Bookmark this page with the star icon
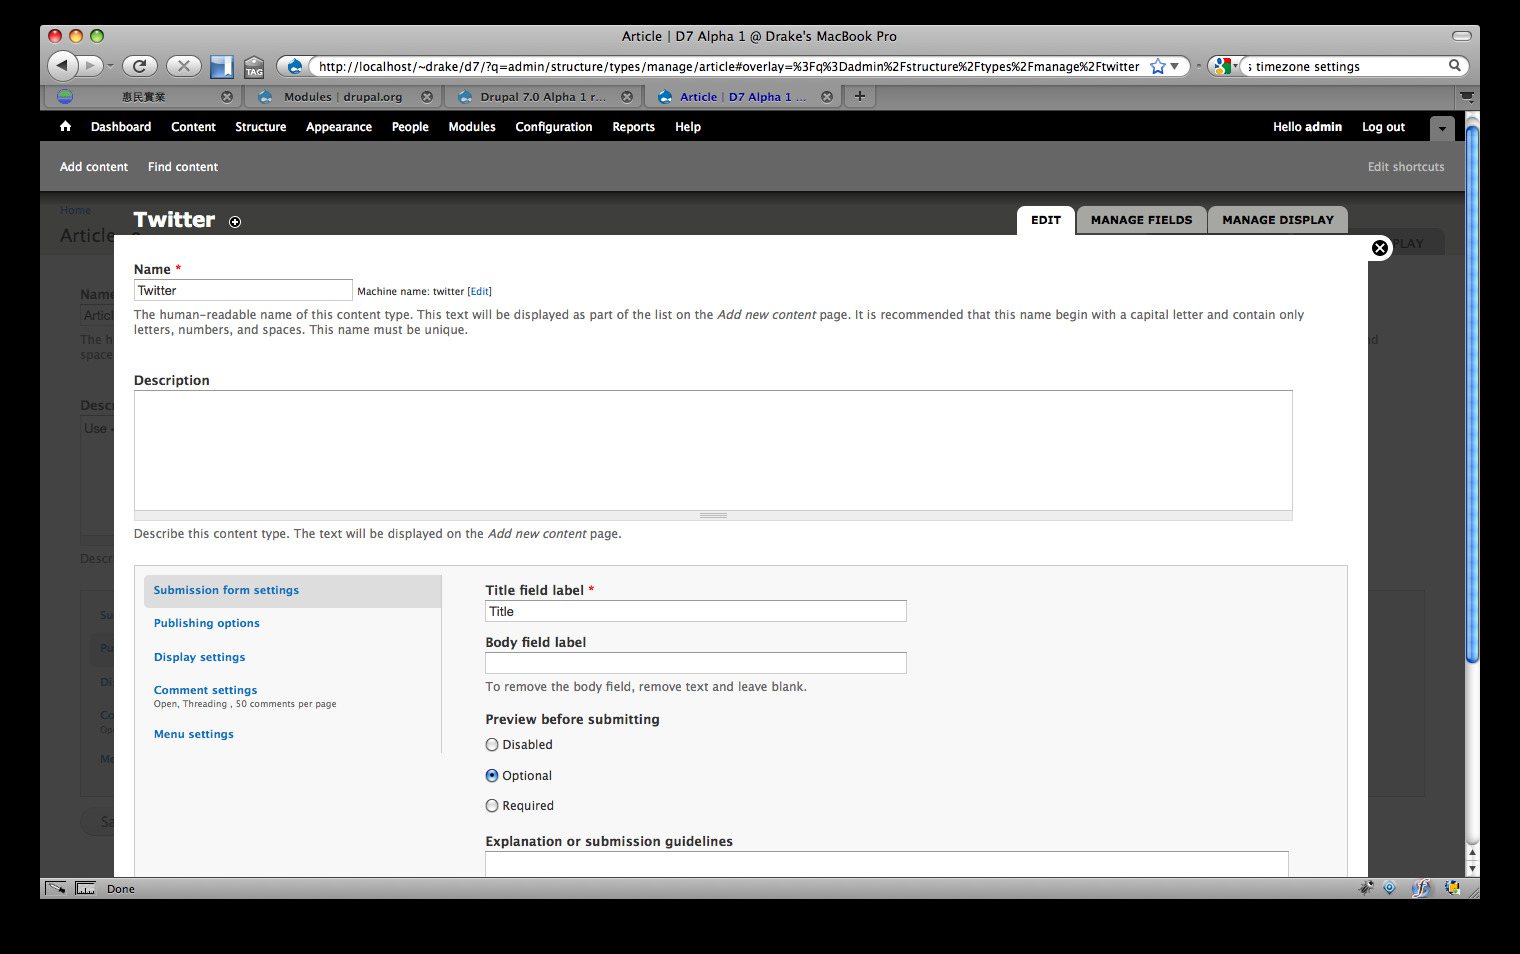 click(1158, 67)
